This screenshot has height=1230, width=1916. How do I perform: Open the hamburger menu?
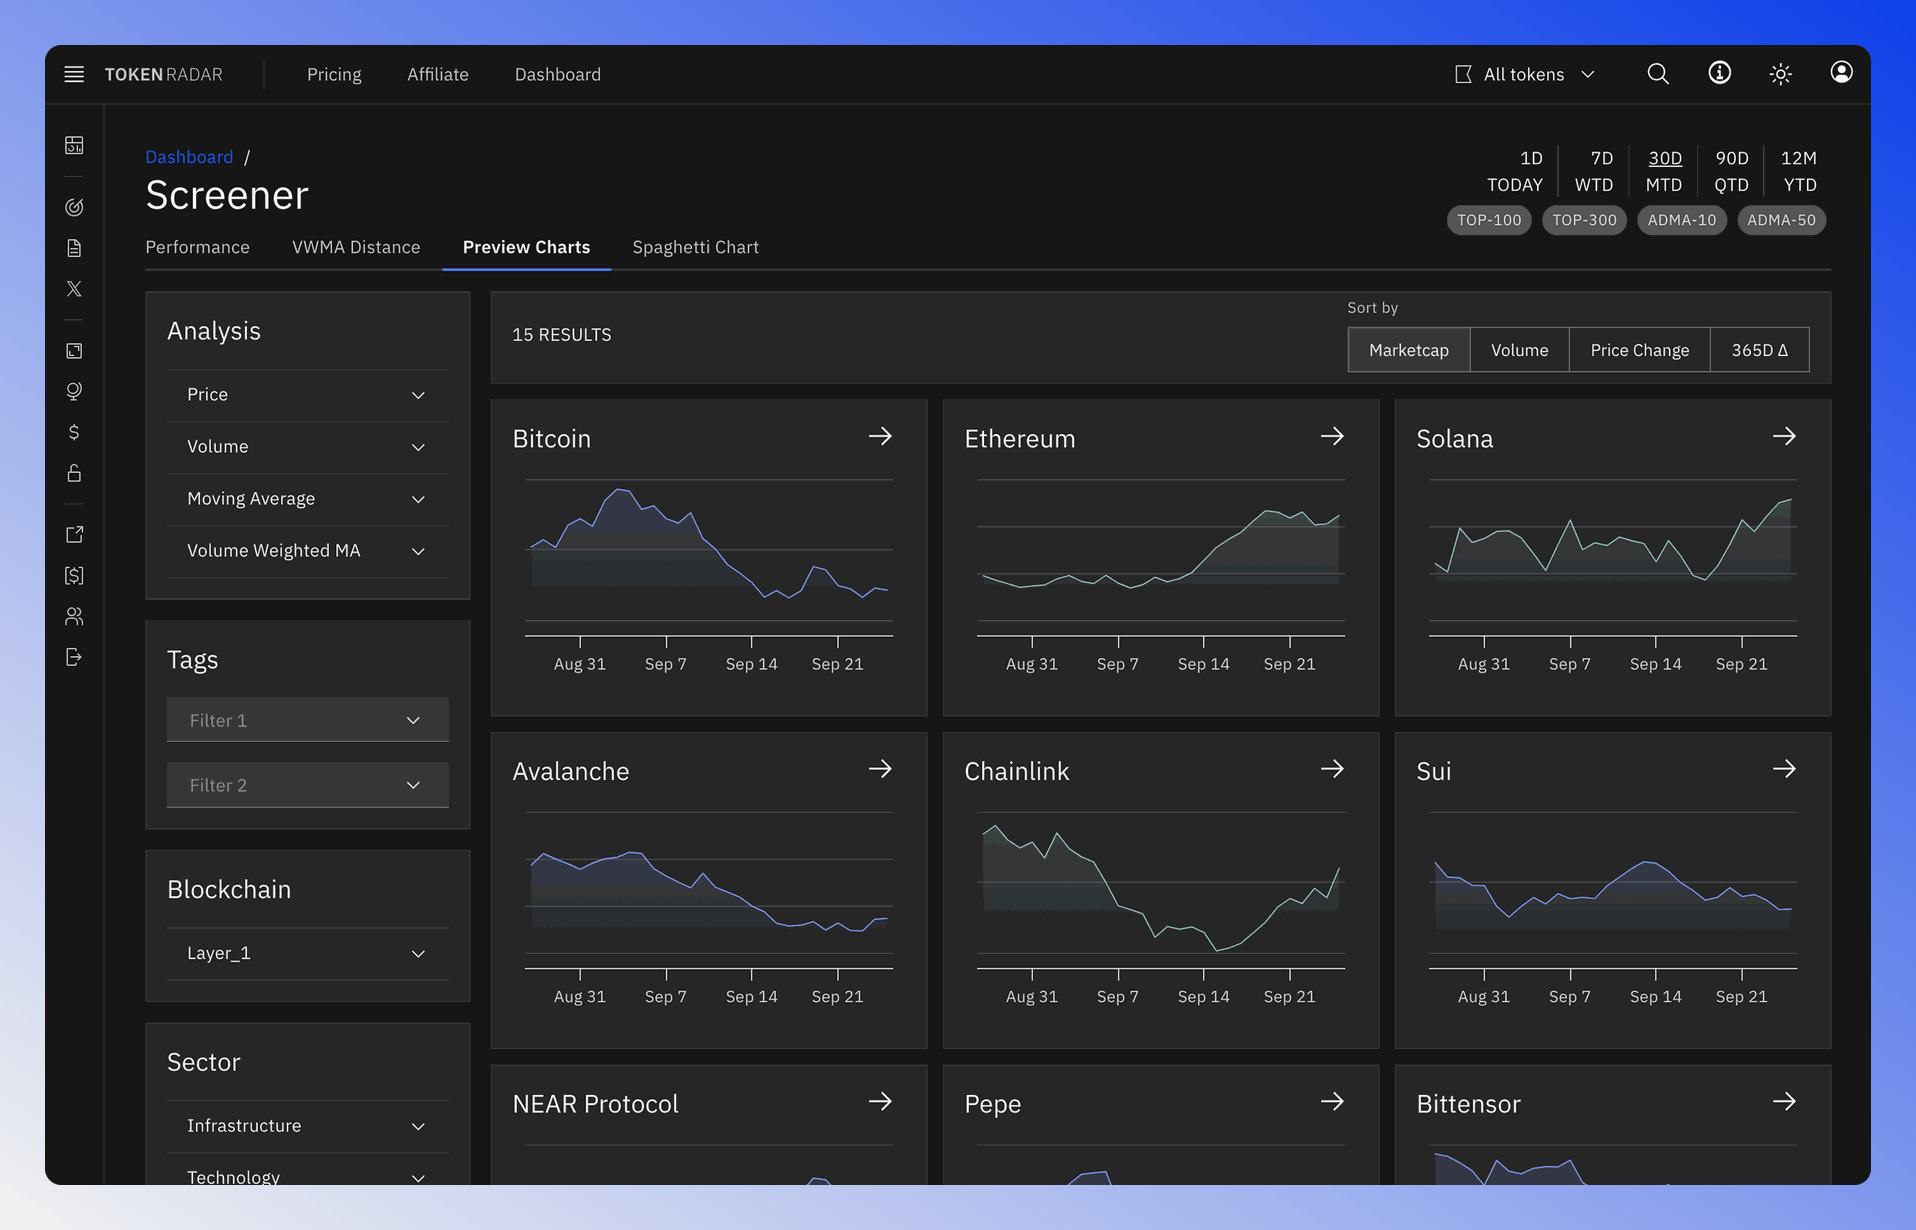pos(74,74)
